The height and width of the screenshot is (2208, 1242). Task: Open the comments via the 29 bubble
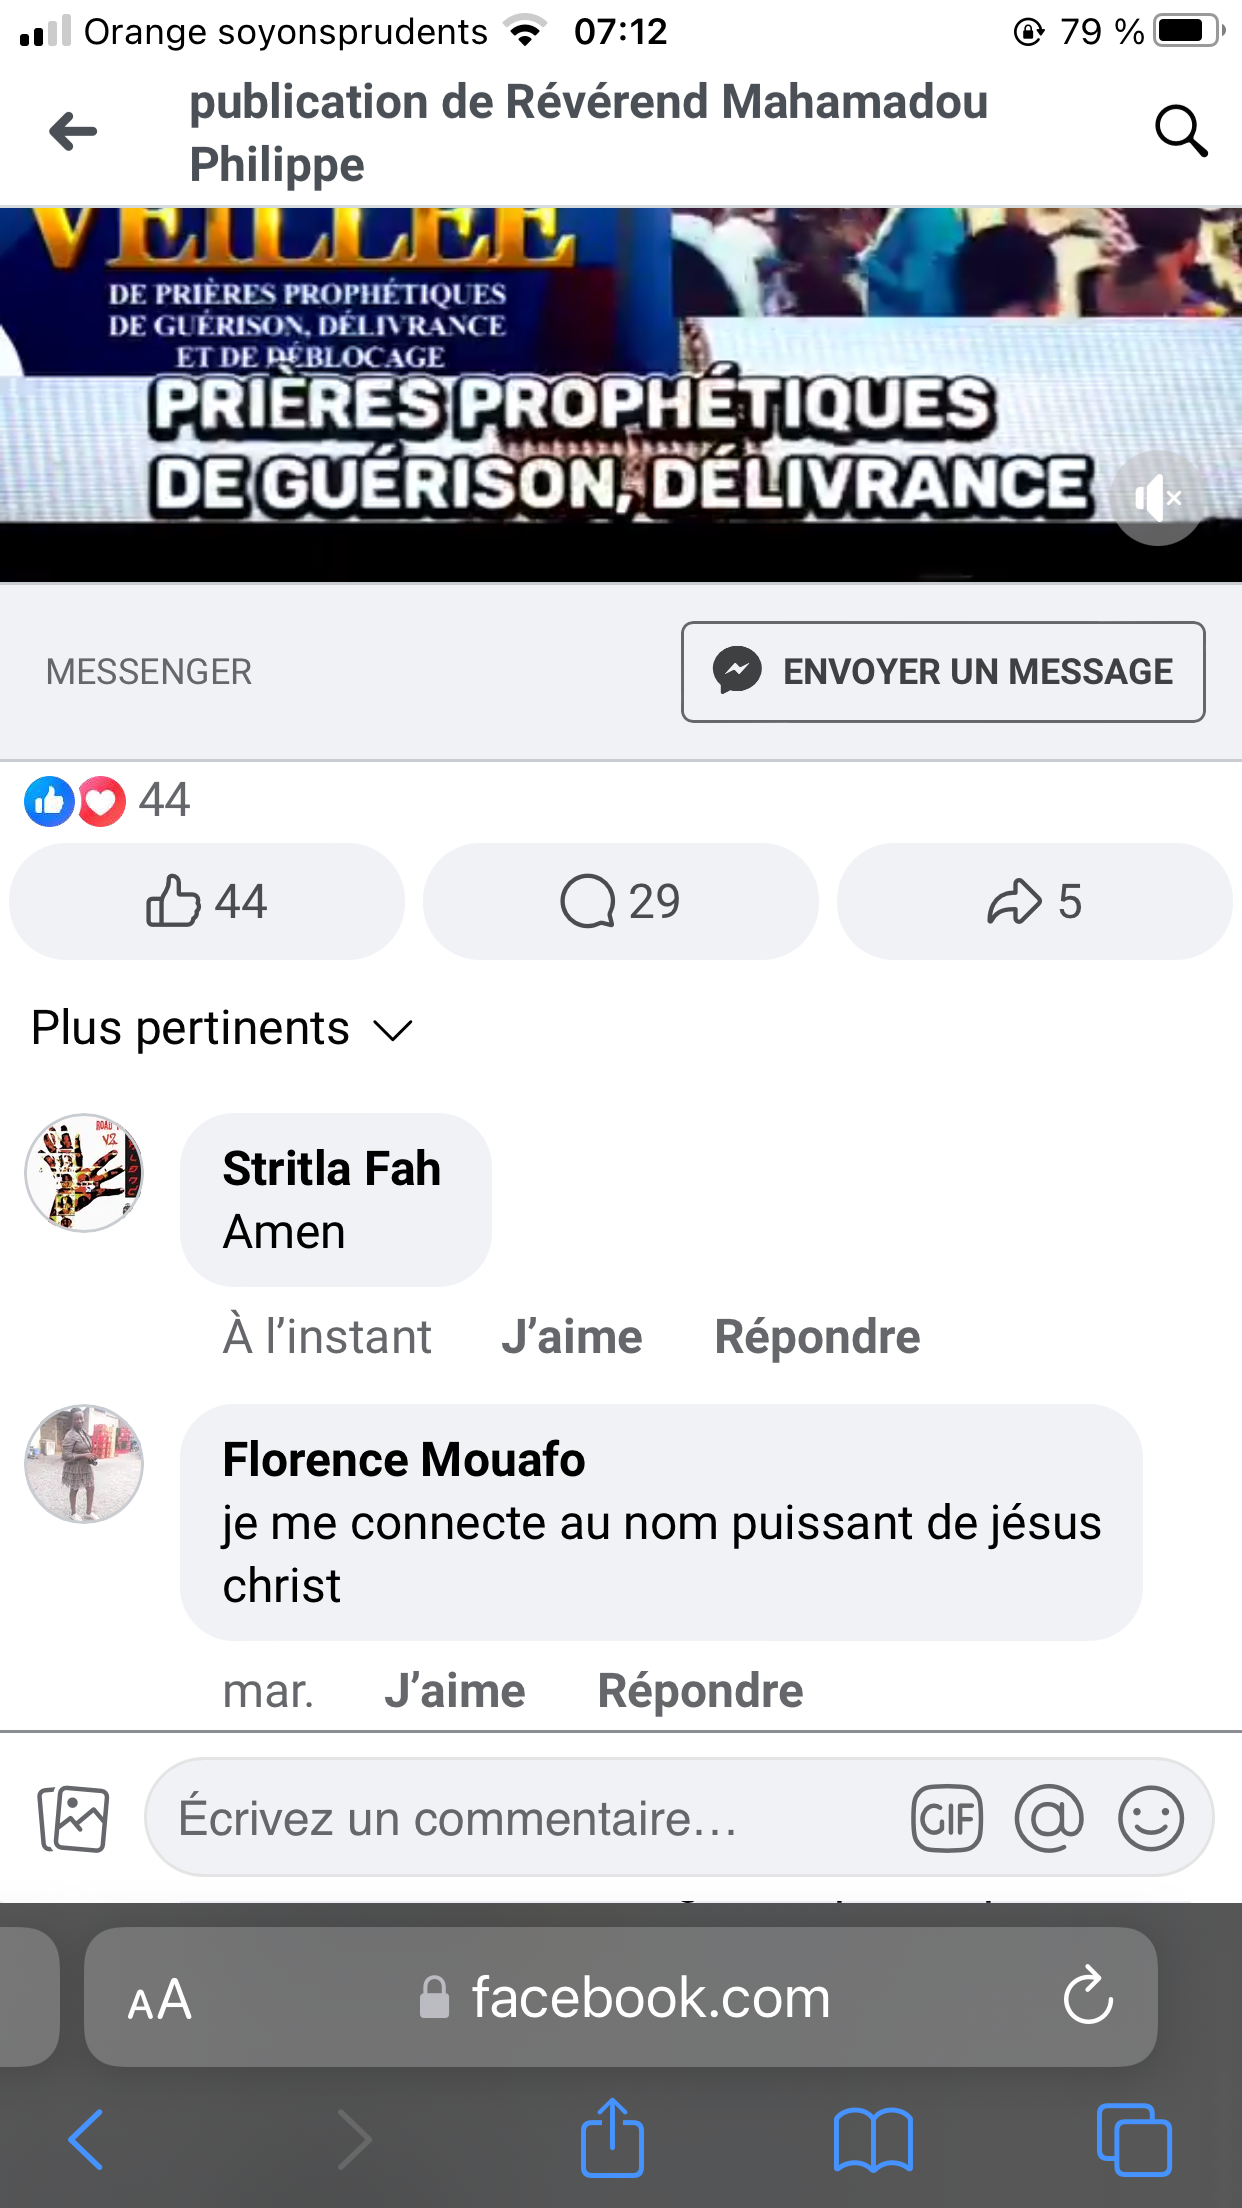tap(620, 901)
